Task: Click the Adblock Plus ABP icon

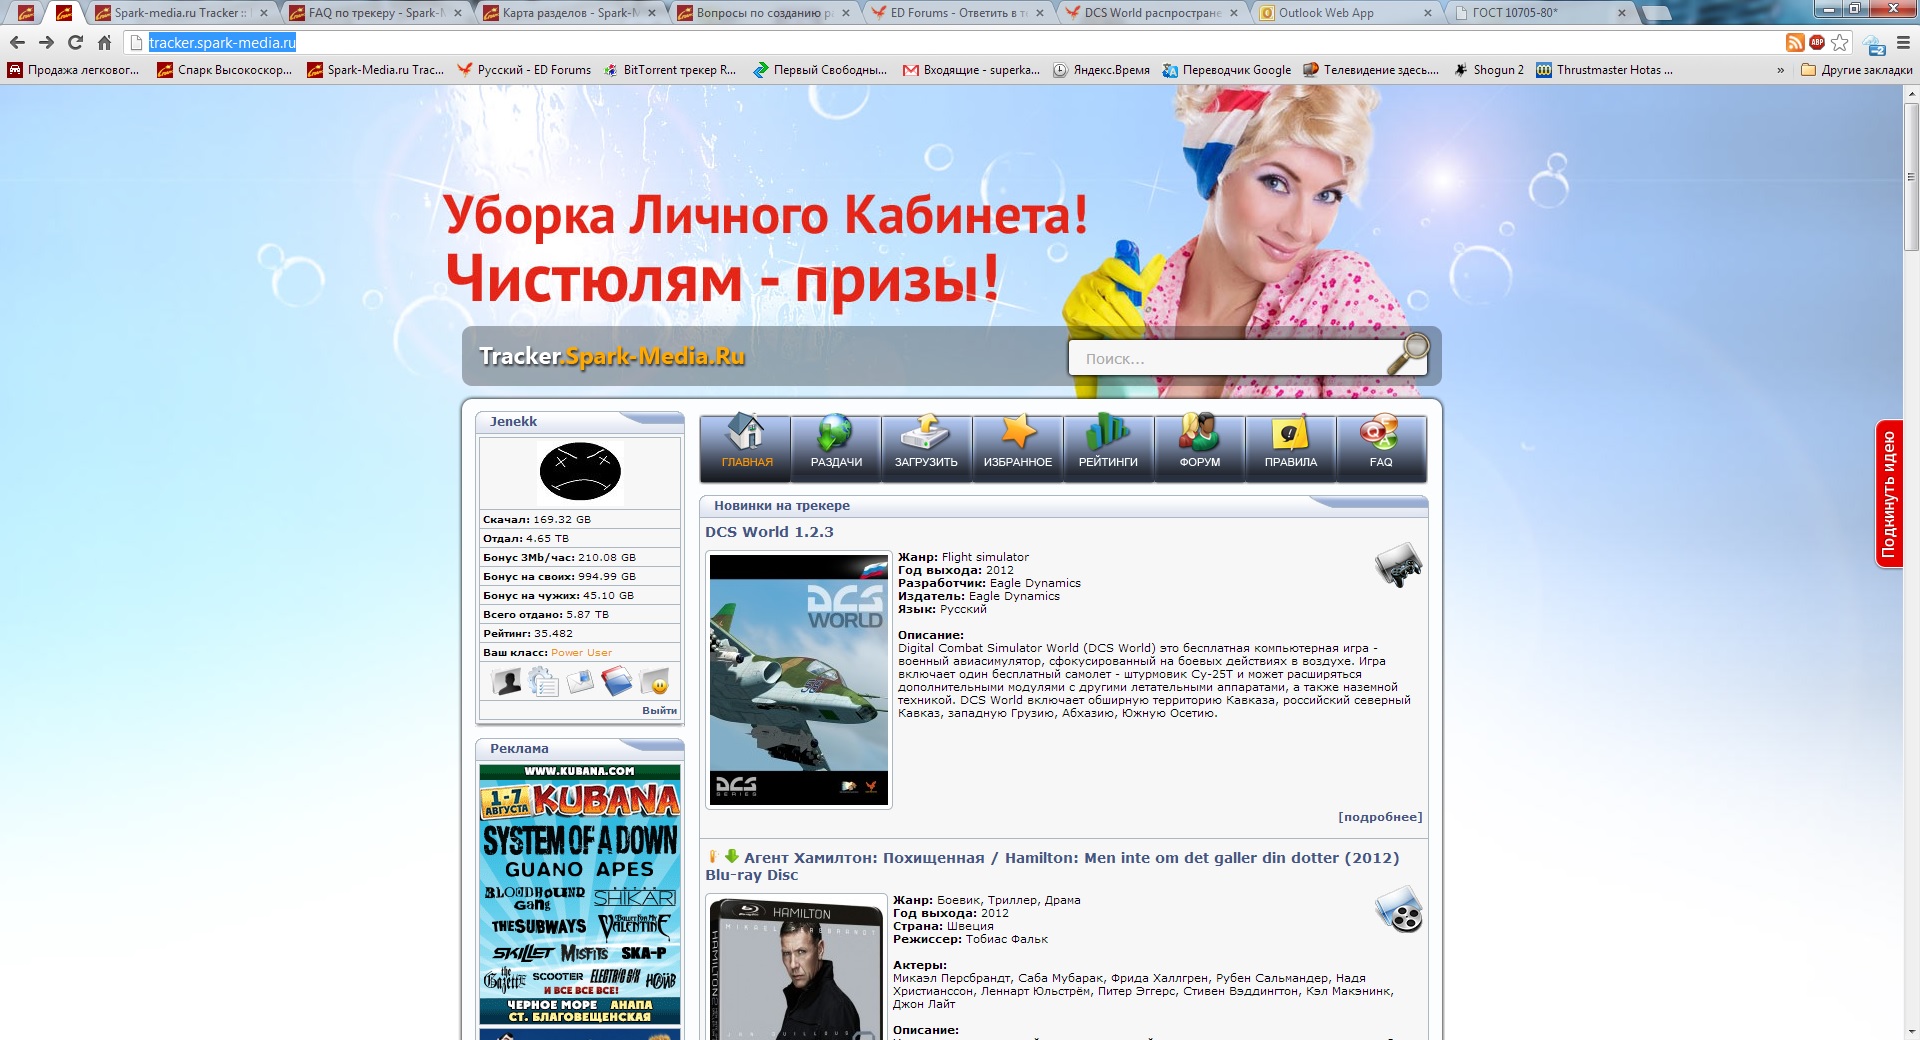Action: coord(1817,42)
